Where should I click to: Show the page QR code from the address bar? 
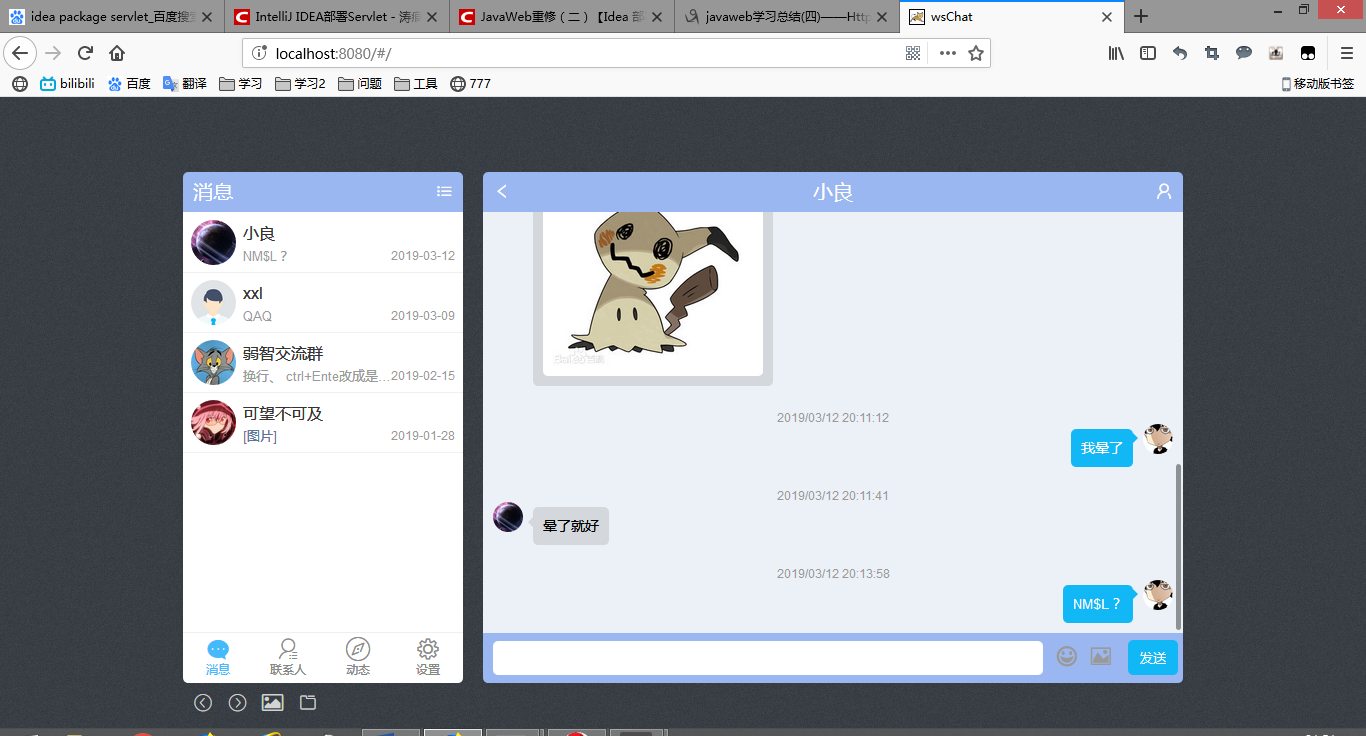pos(913,53)
